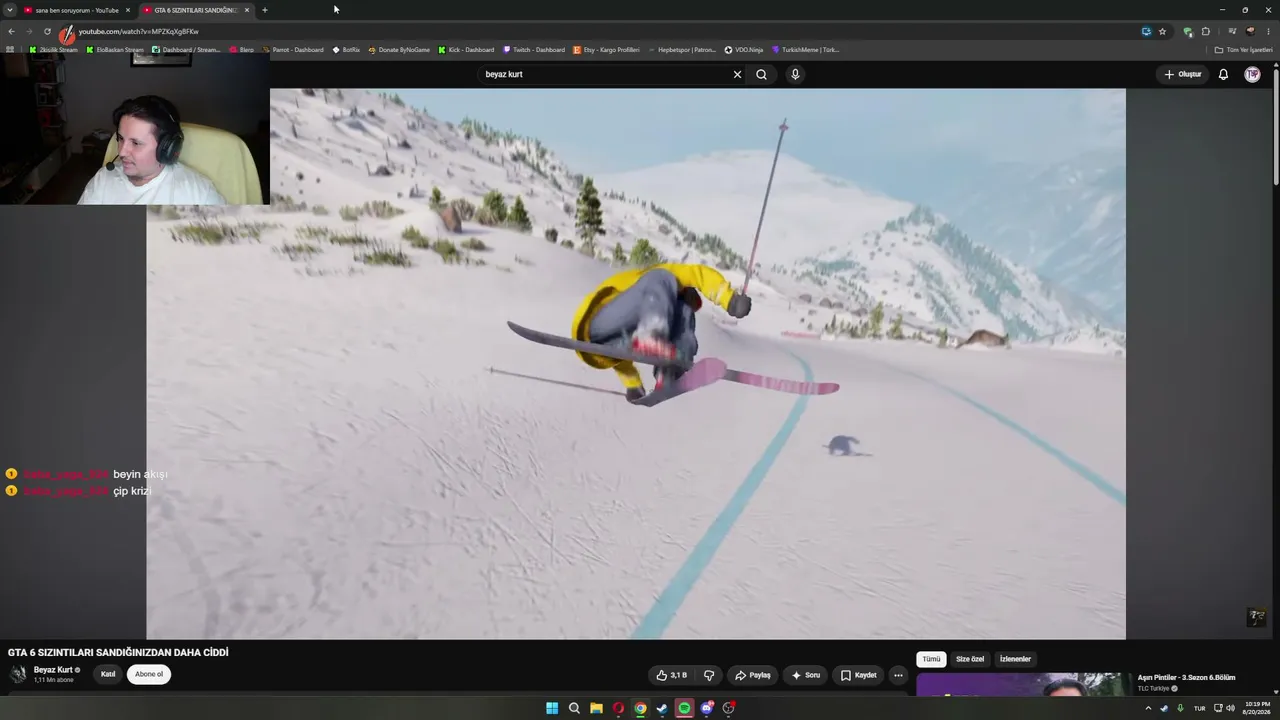Image resolution: width=1280 pixels, height=720 pixels.
Task: Open Kick - Dashboard bookmark
Action: pyautogui.click(x=466, y=49)
